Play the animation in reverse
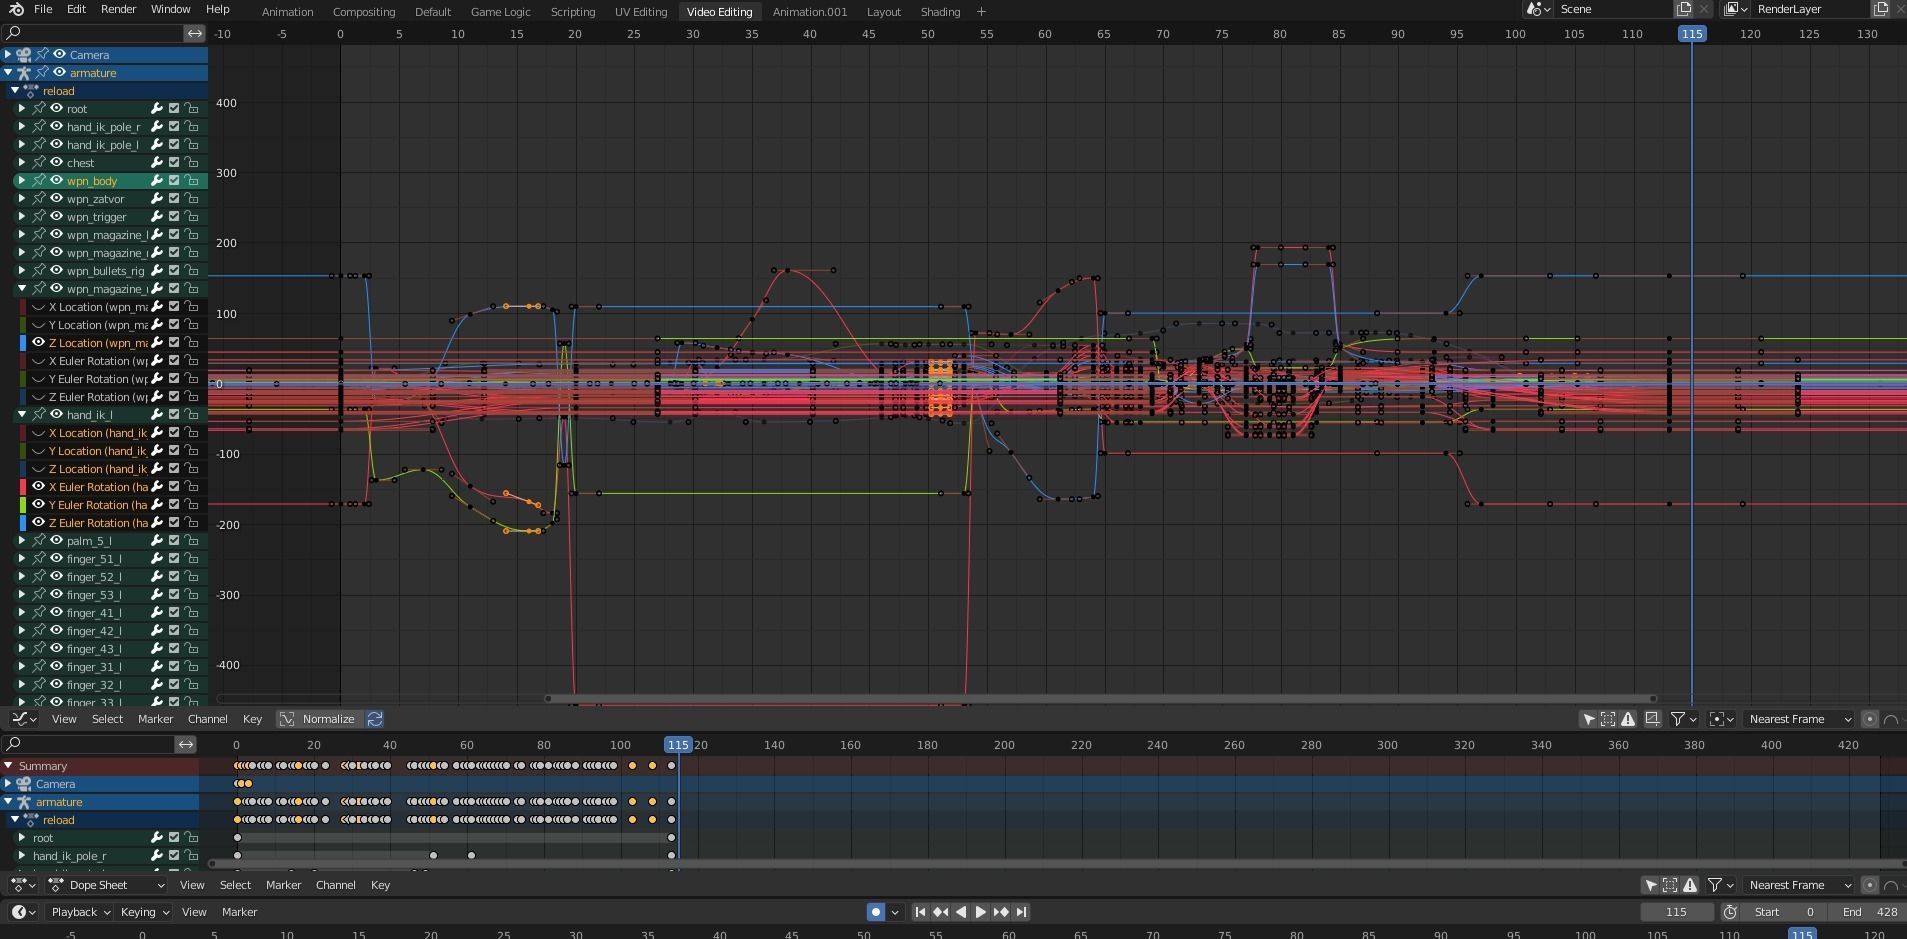The width and height of the screenshot is (1907, 939). pos(961,912)
